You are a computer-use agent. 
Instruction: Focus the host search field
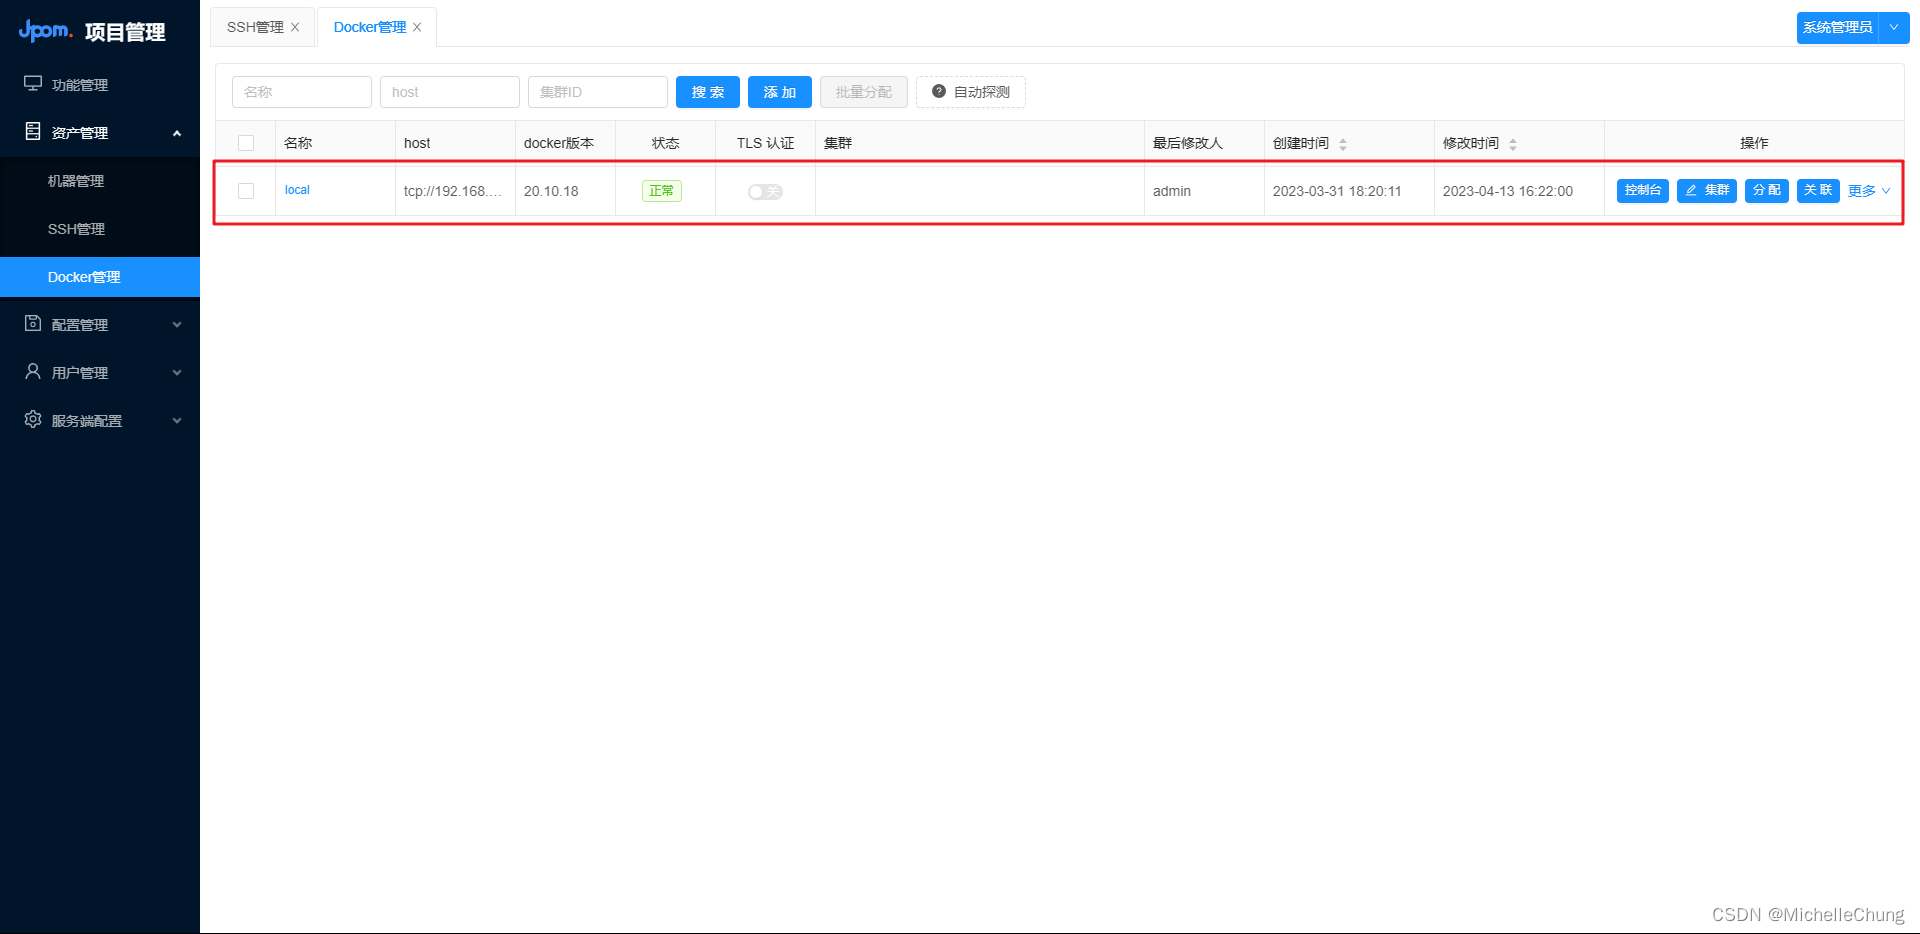450,92
